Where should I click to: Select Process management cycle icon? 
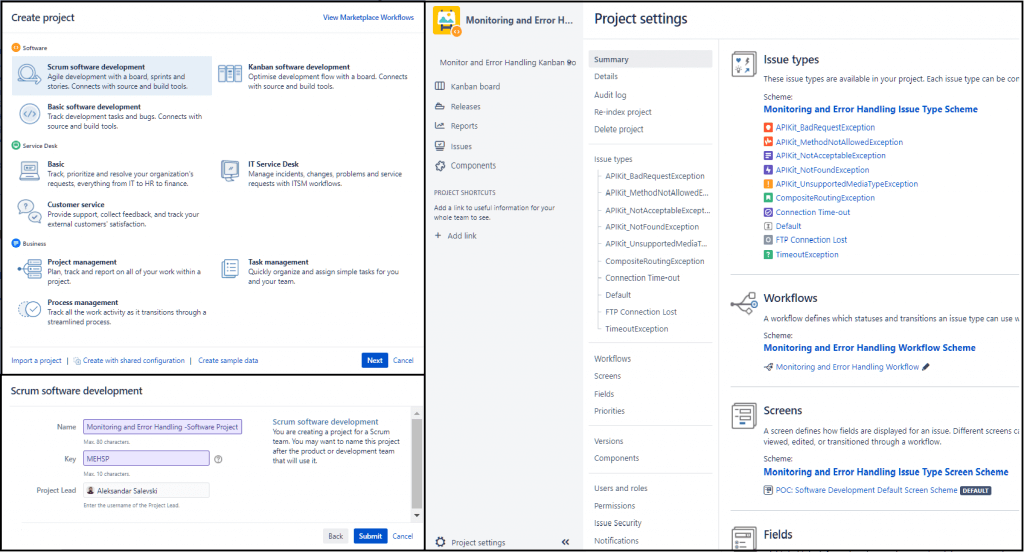coord(29,310)
